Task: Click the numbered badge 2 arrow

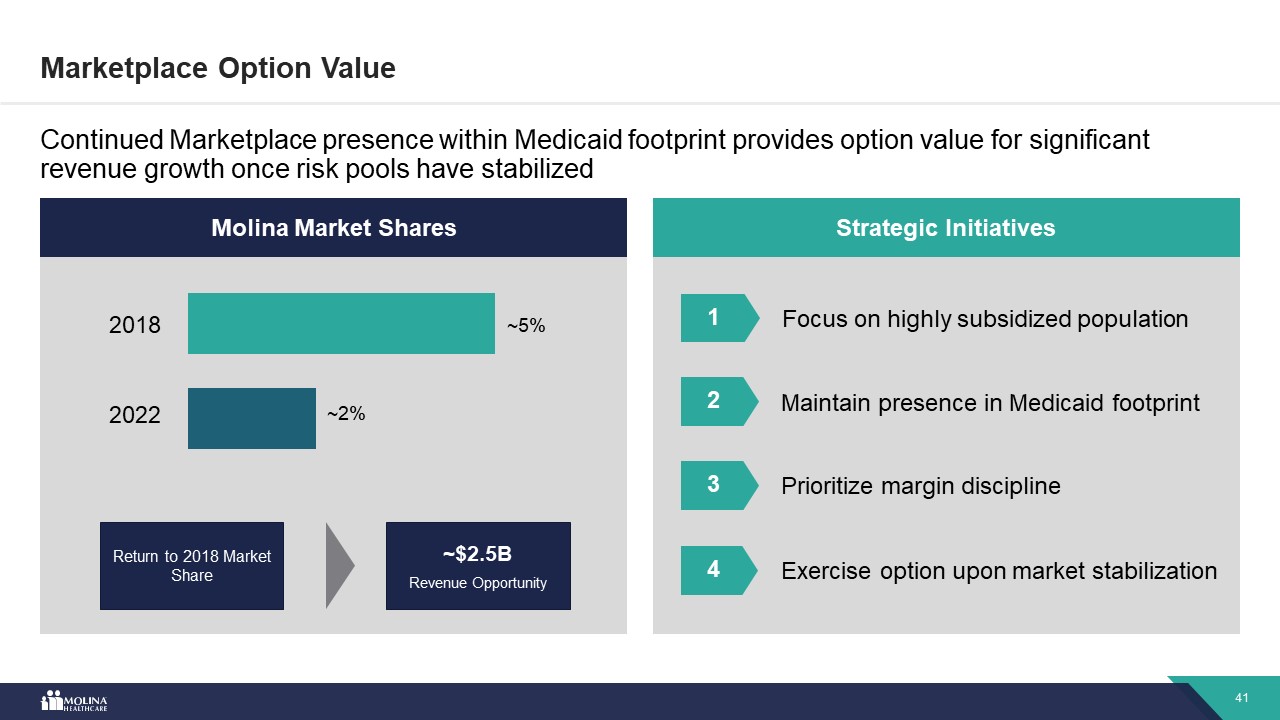Action: tap(716, 401)
